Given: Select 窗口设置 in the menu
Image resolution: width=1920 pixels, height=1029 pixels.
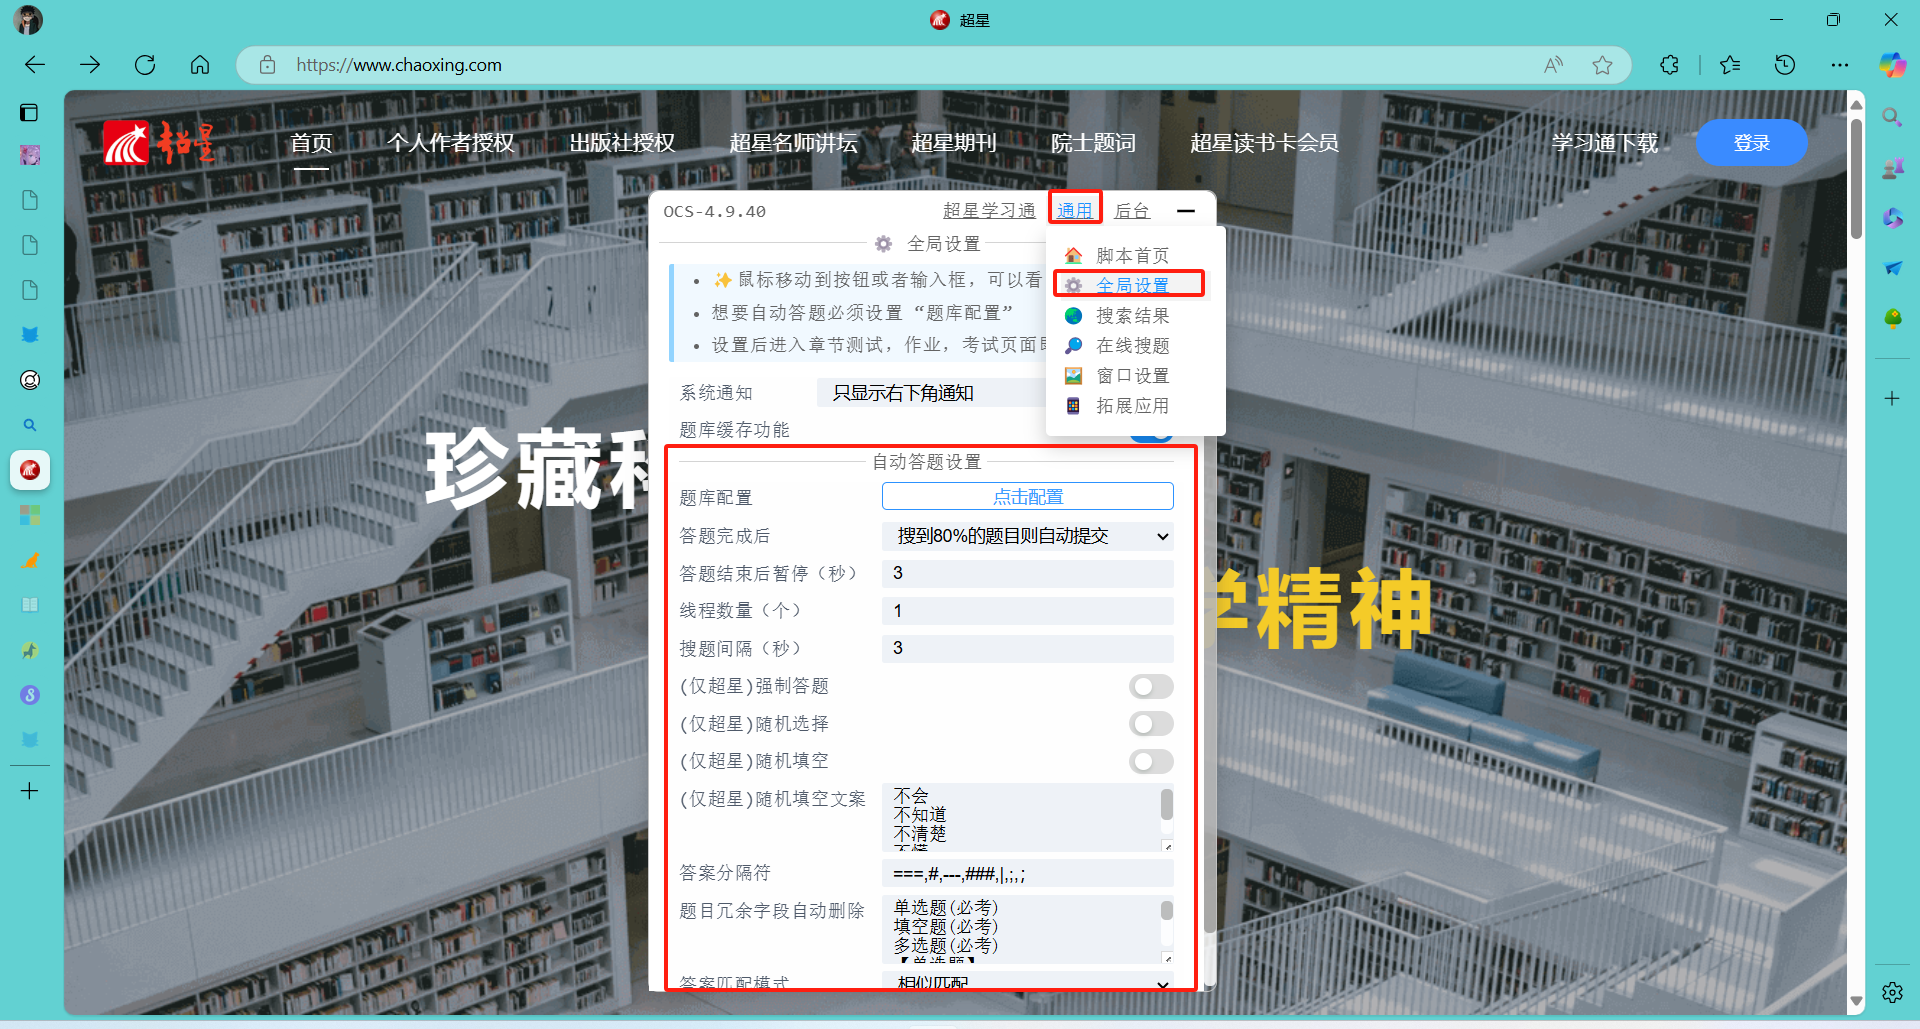Looking at the screenshot, I should [x=1132, y=375].
